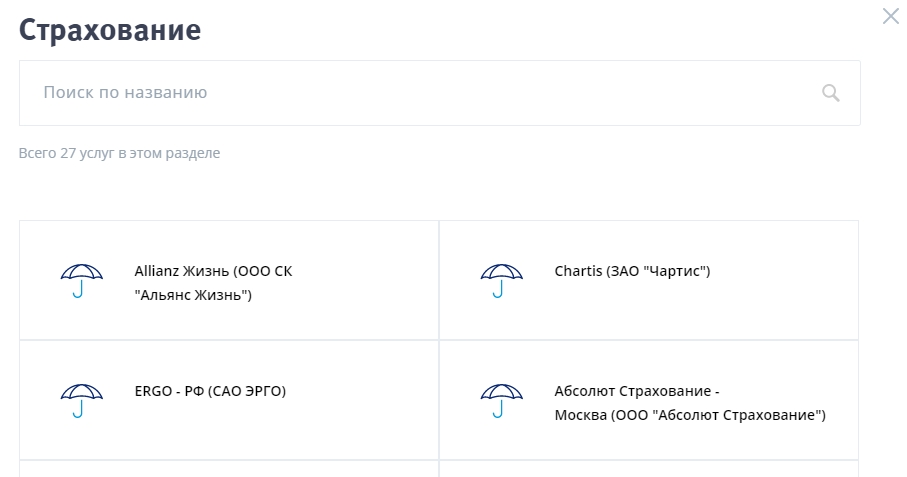Click the partially visible tile below Абсолют Страхование
907x477 pixels.
(x=648, y=469)
